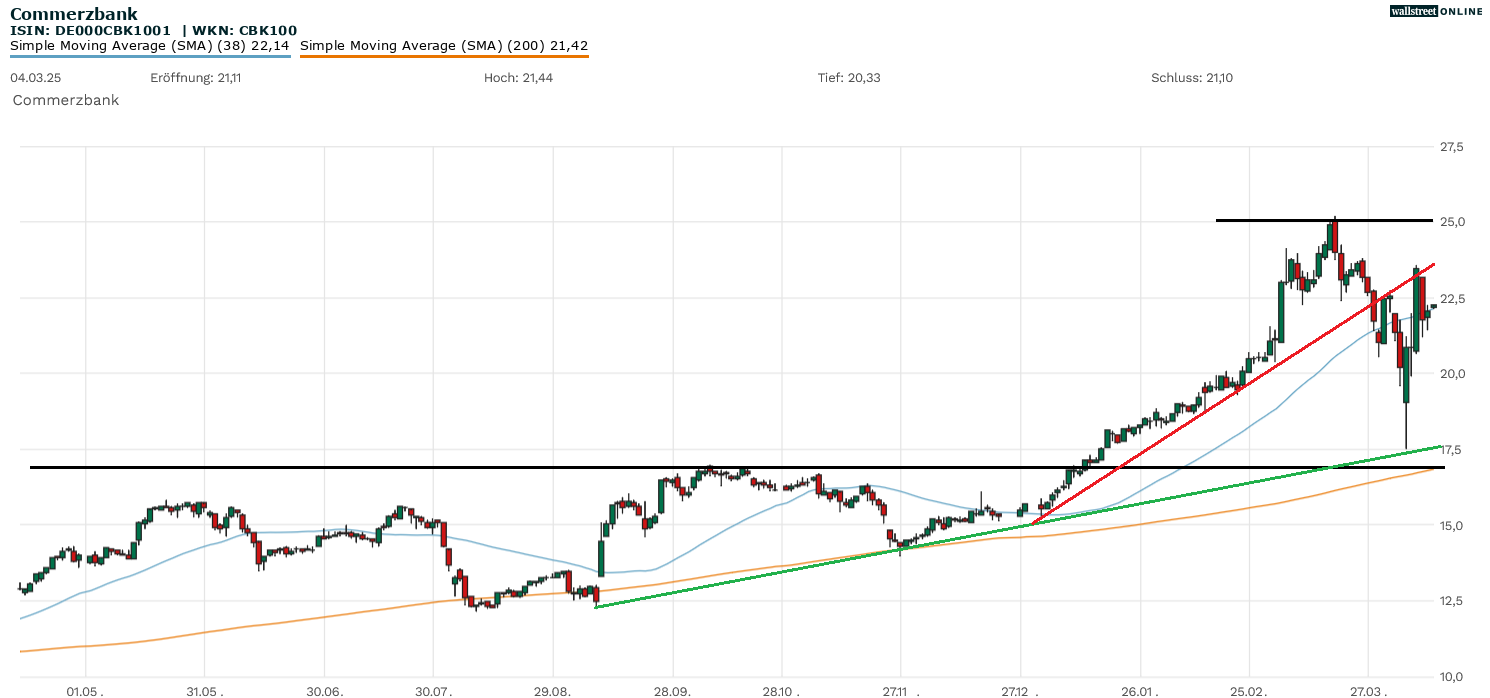Click the bold Commerzbank chart title
This screenshot has width=1490, height=698.
coord(74,14)
